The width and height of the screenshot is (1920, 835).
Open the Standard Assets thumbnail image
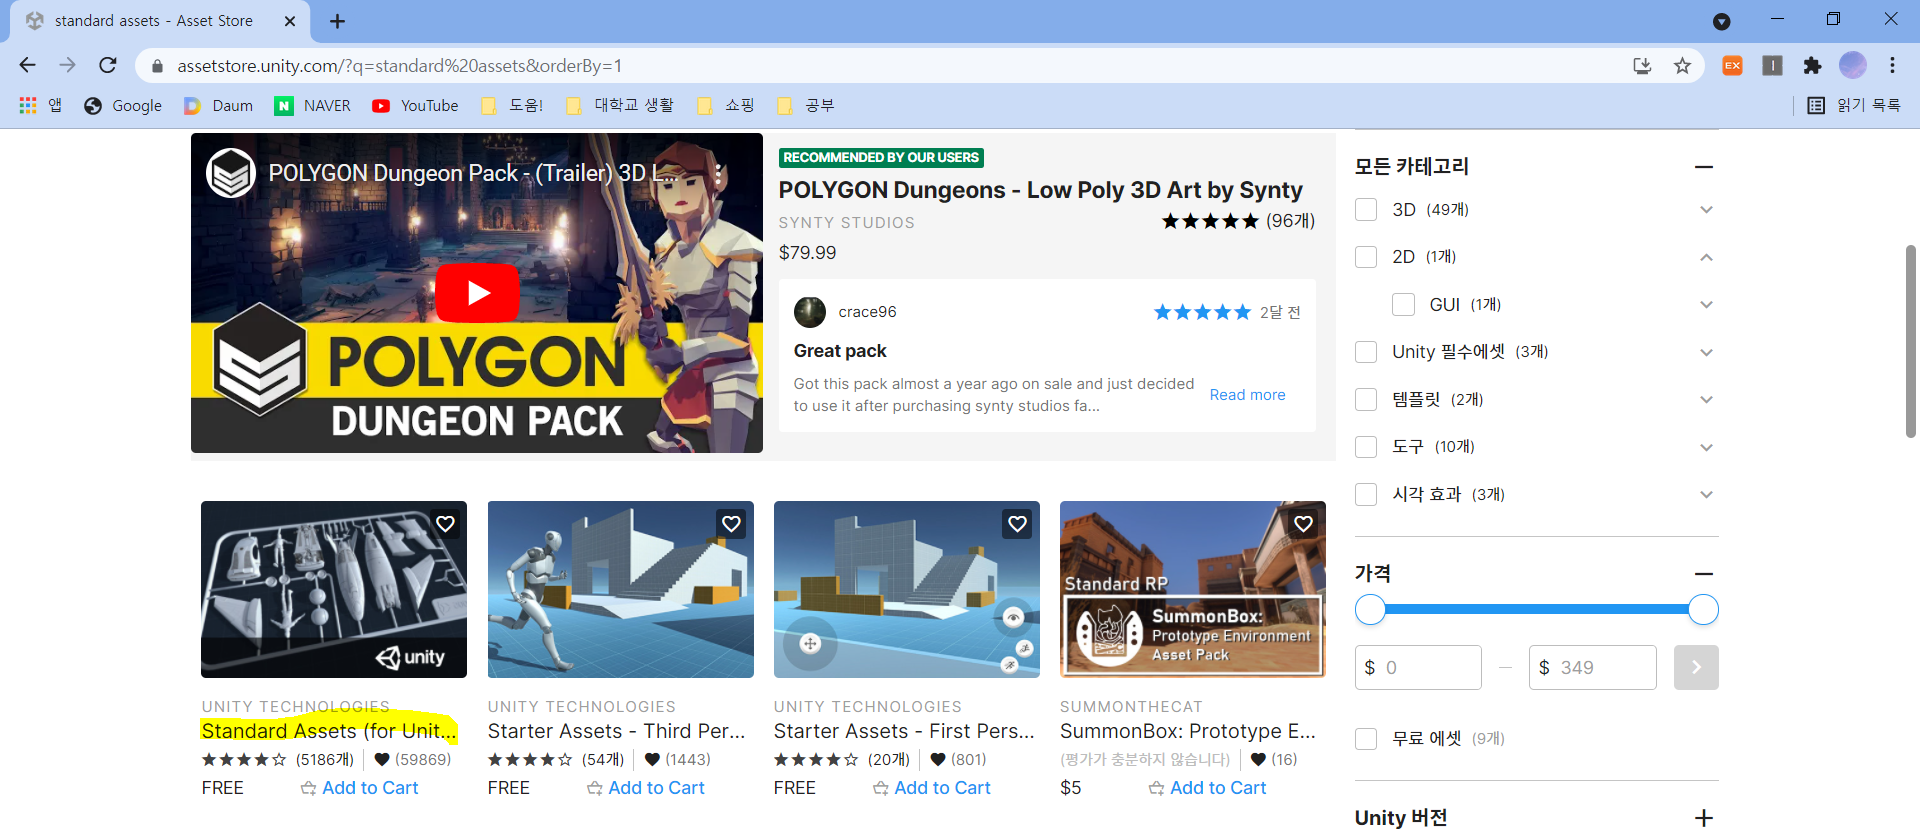coord(334,589)
